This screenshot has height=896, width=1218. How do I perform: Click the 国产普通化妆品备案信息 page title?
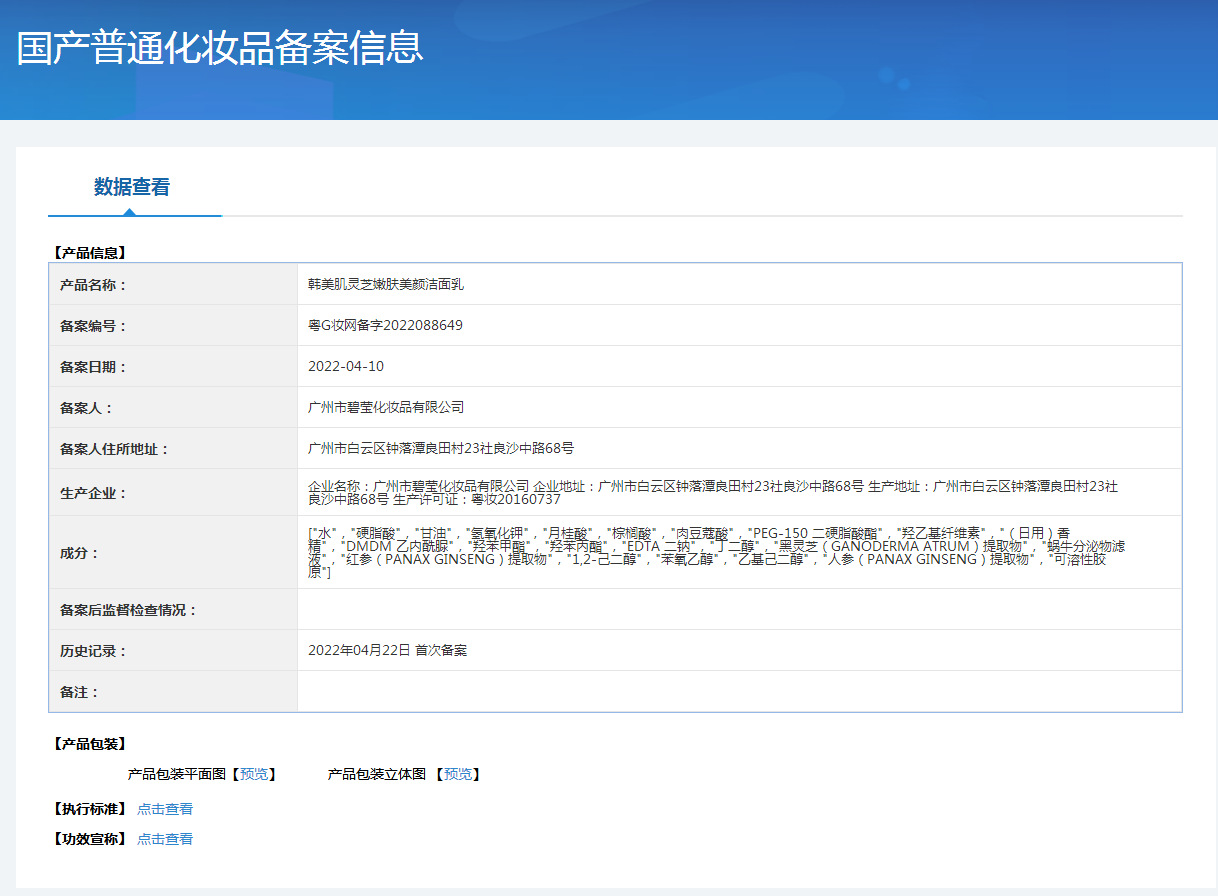(220, 48)
